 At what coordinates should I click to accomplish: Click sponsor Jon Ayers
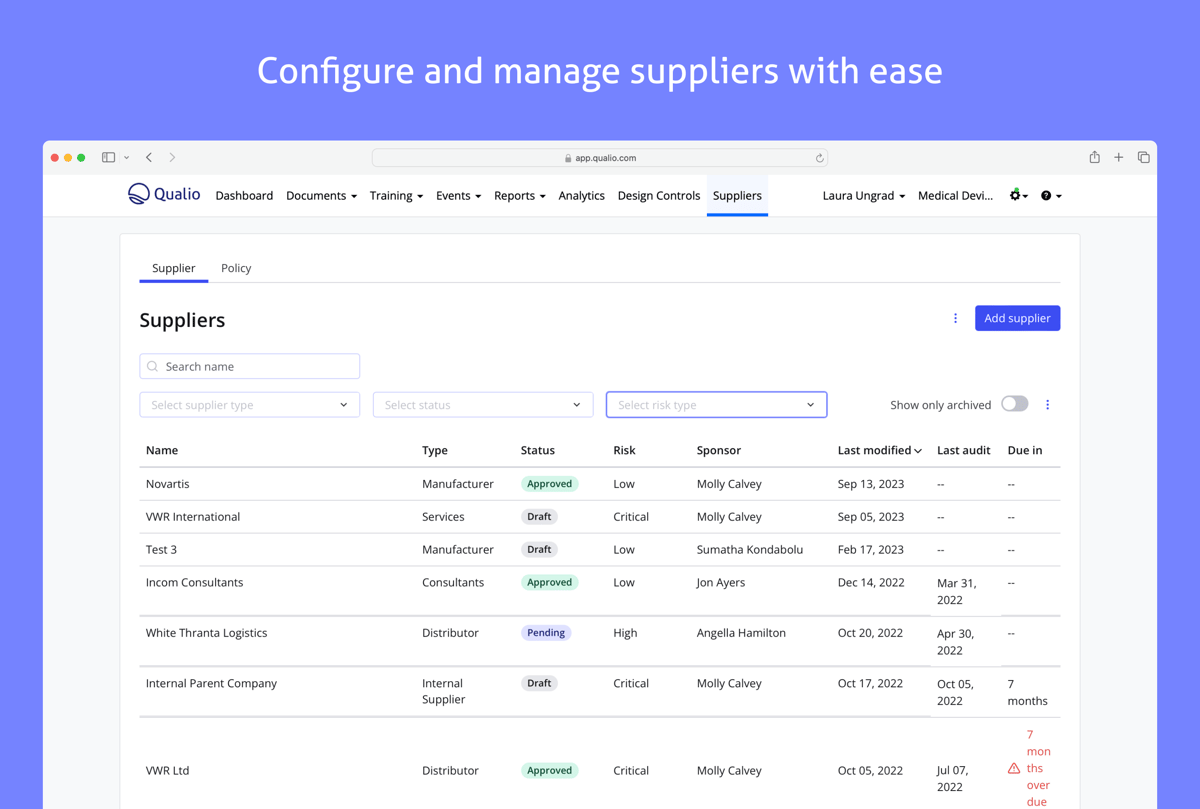coord(721,583)
